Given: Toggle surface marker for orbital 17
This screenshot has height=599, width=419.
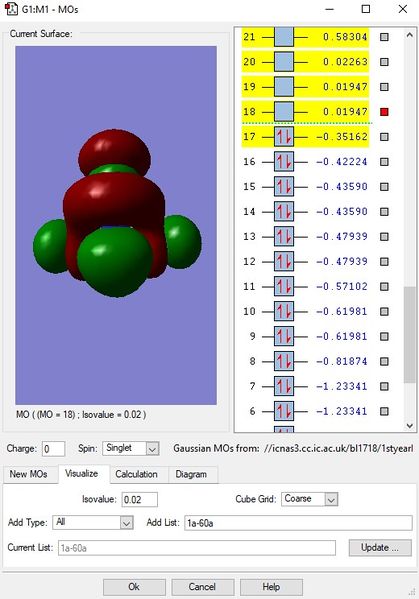Looking at the screenshot, I should [384, 137].
